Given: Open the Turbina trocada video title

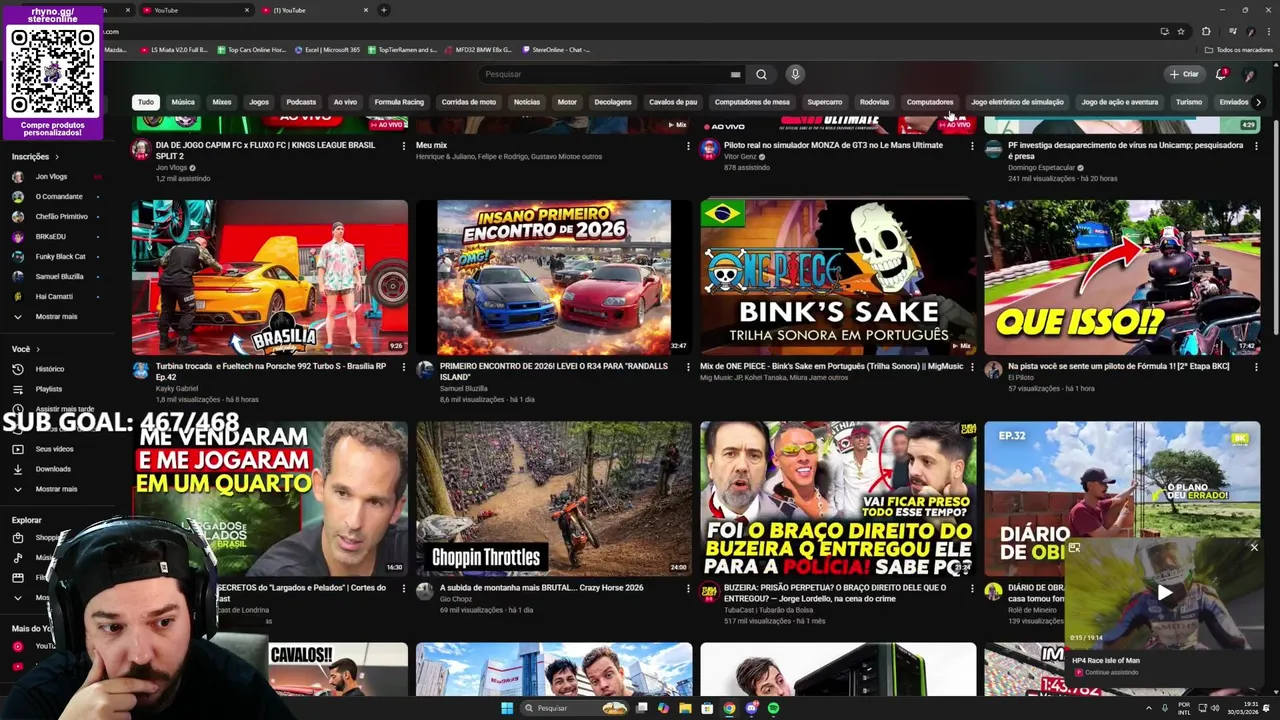Looking at the screenshot, I should click(270, 372).
